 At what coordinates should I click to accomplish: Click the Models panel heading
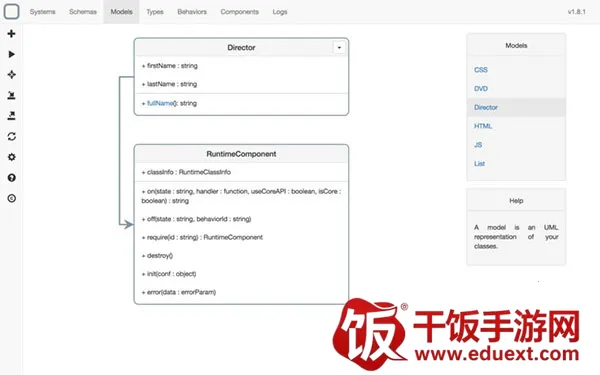(516, 46)
